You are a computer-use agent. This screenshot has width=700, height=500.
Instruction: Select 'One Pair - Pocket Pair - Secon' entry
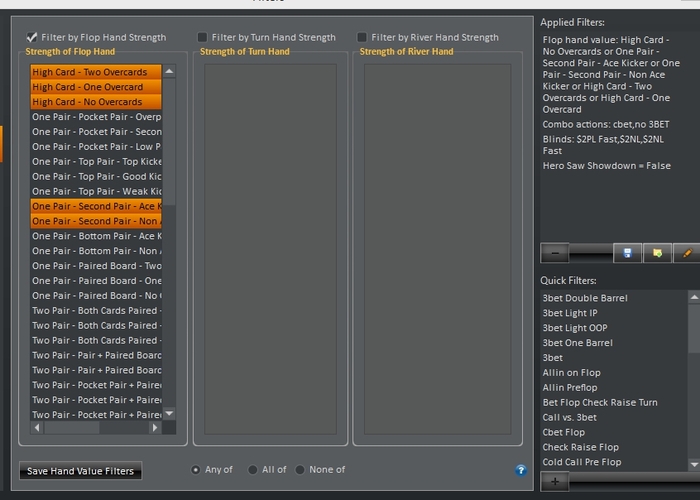[x=96, y=132]
